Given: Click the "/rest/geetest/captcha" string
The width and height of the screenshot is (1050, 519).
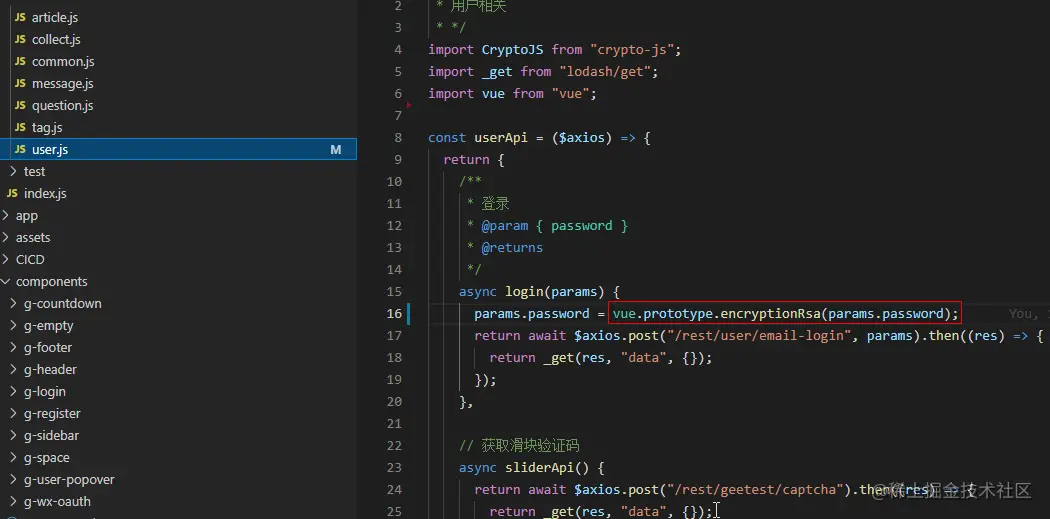Looking at the screenshot, I should [755, 490].
